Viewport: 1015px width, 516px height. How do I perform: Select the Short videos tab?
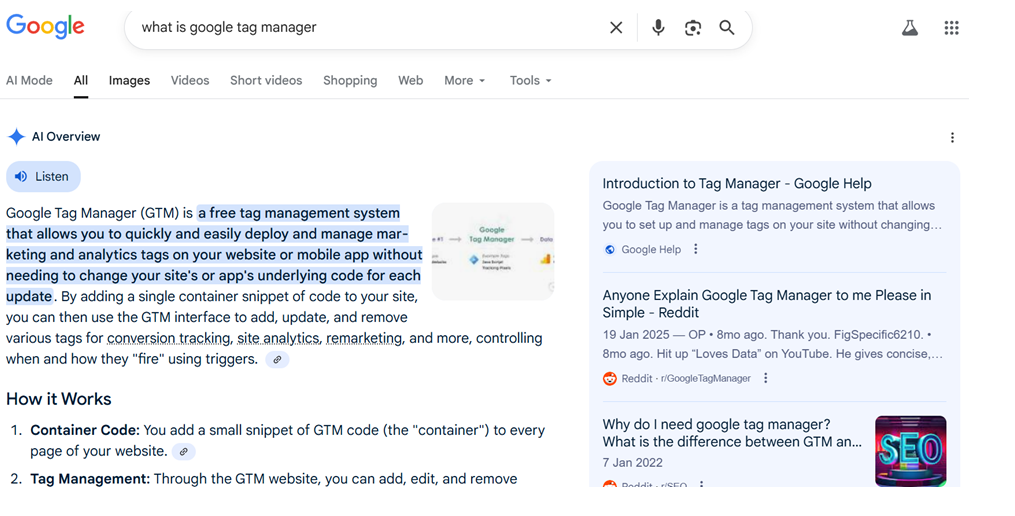point(266,81)
